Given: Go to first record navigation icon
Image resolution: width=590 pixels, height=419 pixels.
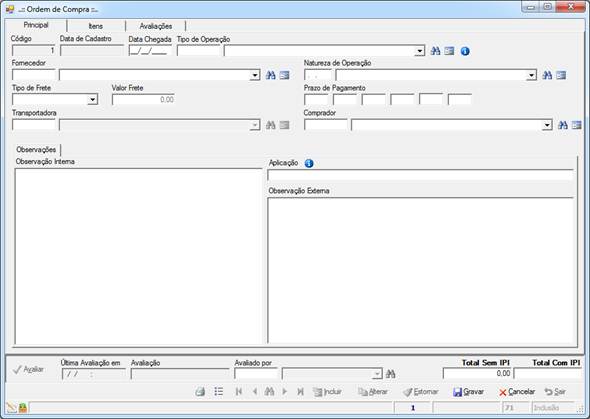Looking at the screenshot, I should 239,392.
